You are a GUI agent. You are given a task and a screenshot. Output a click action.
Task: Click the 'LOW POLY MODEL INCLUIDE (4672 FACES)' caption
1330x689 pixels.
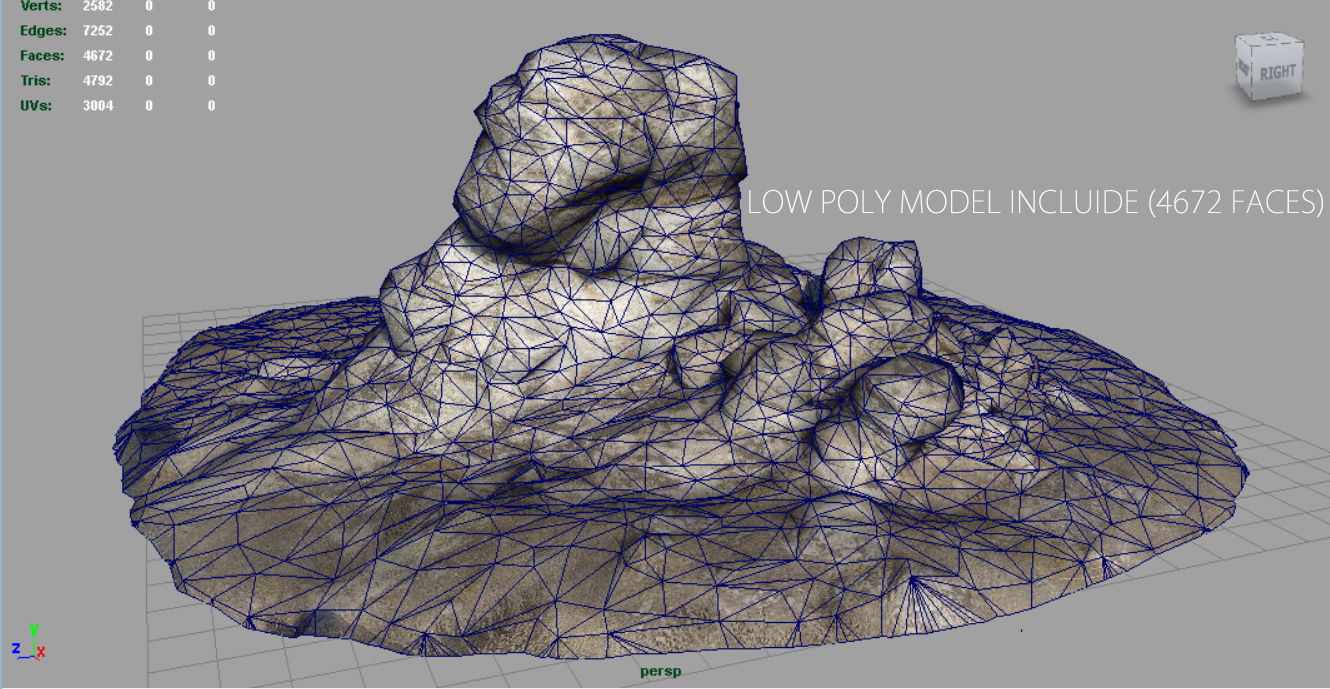pos(1035,203)
